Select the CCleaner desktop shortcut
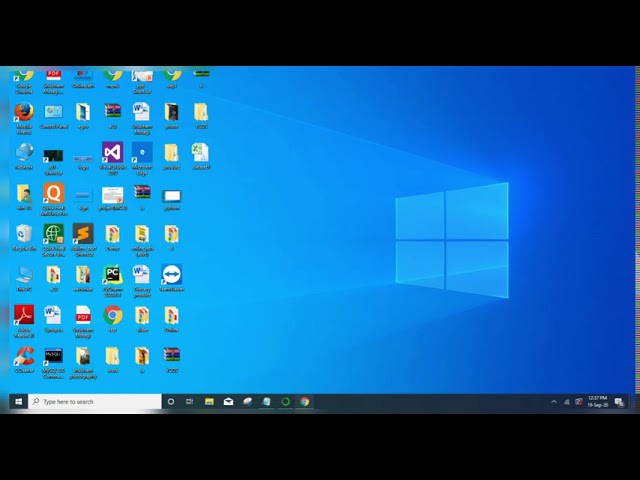 (24, 356)
